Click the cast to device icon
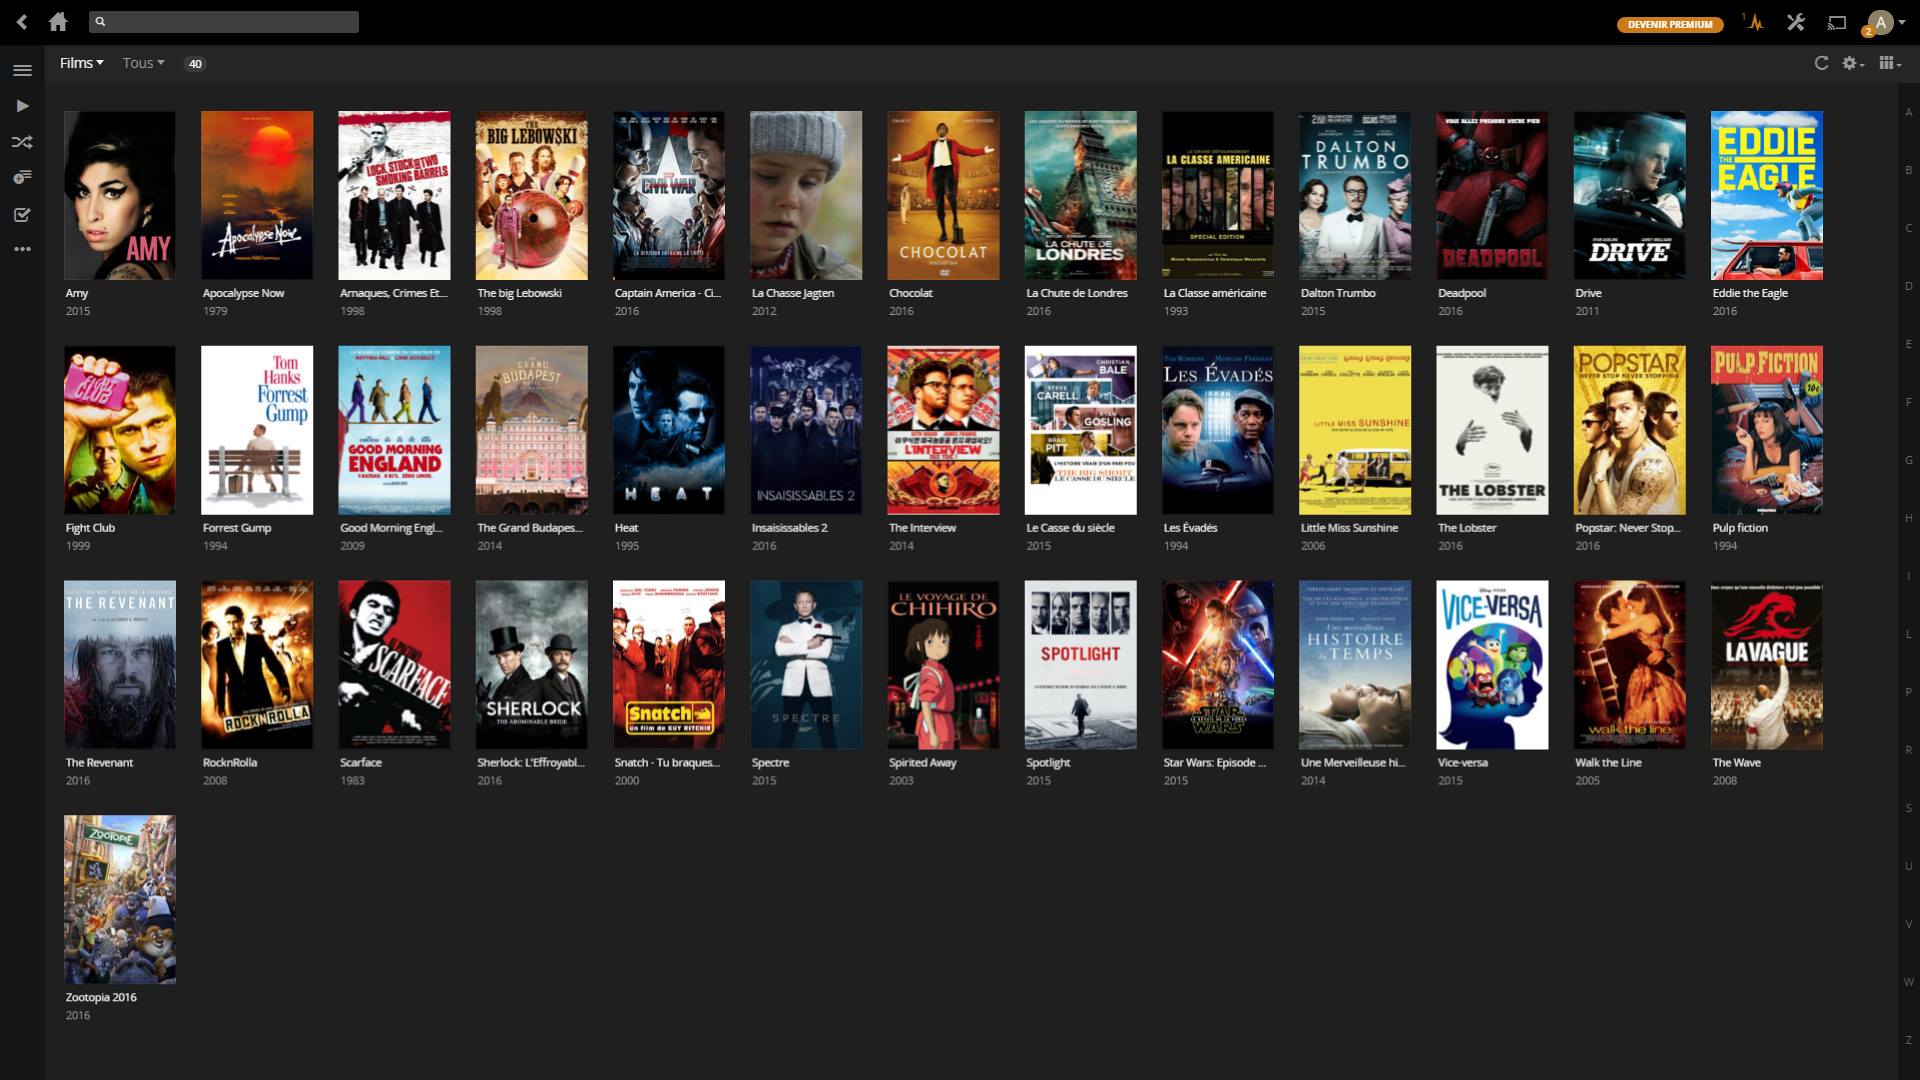Viewport: 1920px width, 1080px height. tap(1837, 22)
